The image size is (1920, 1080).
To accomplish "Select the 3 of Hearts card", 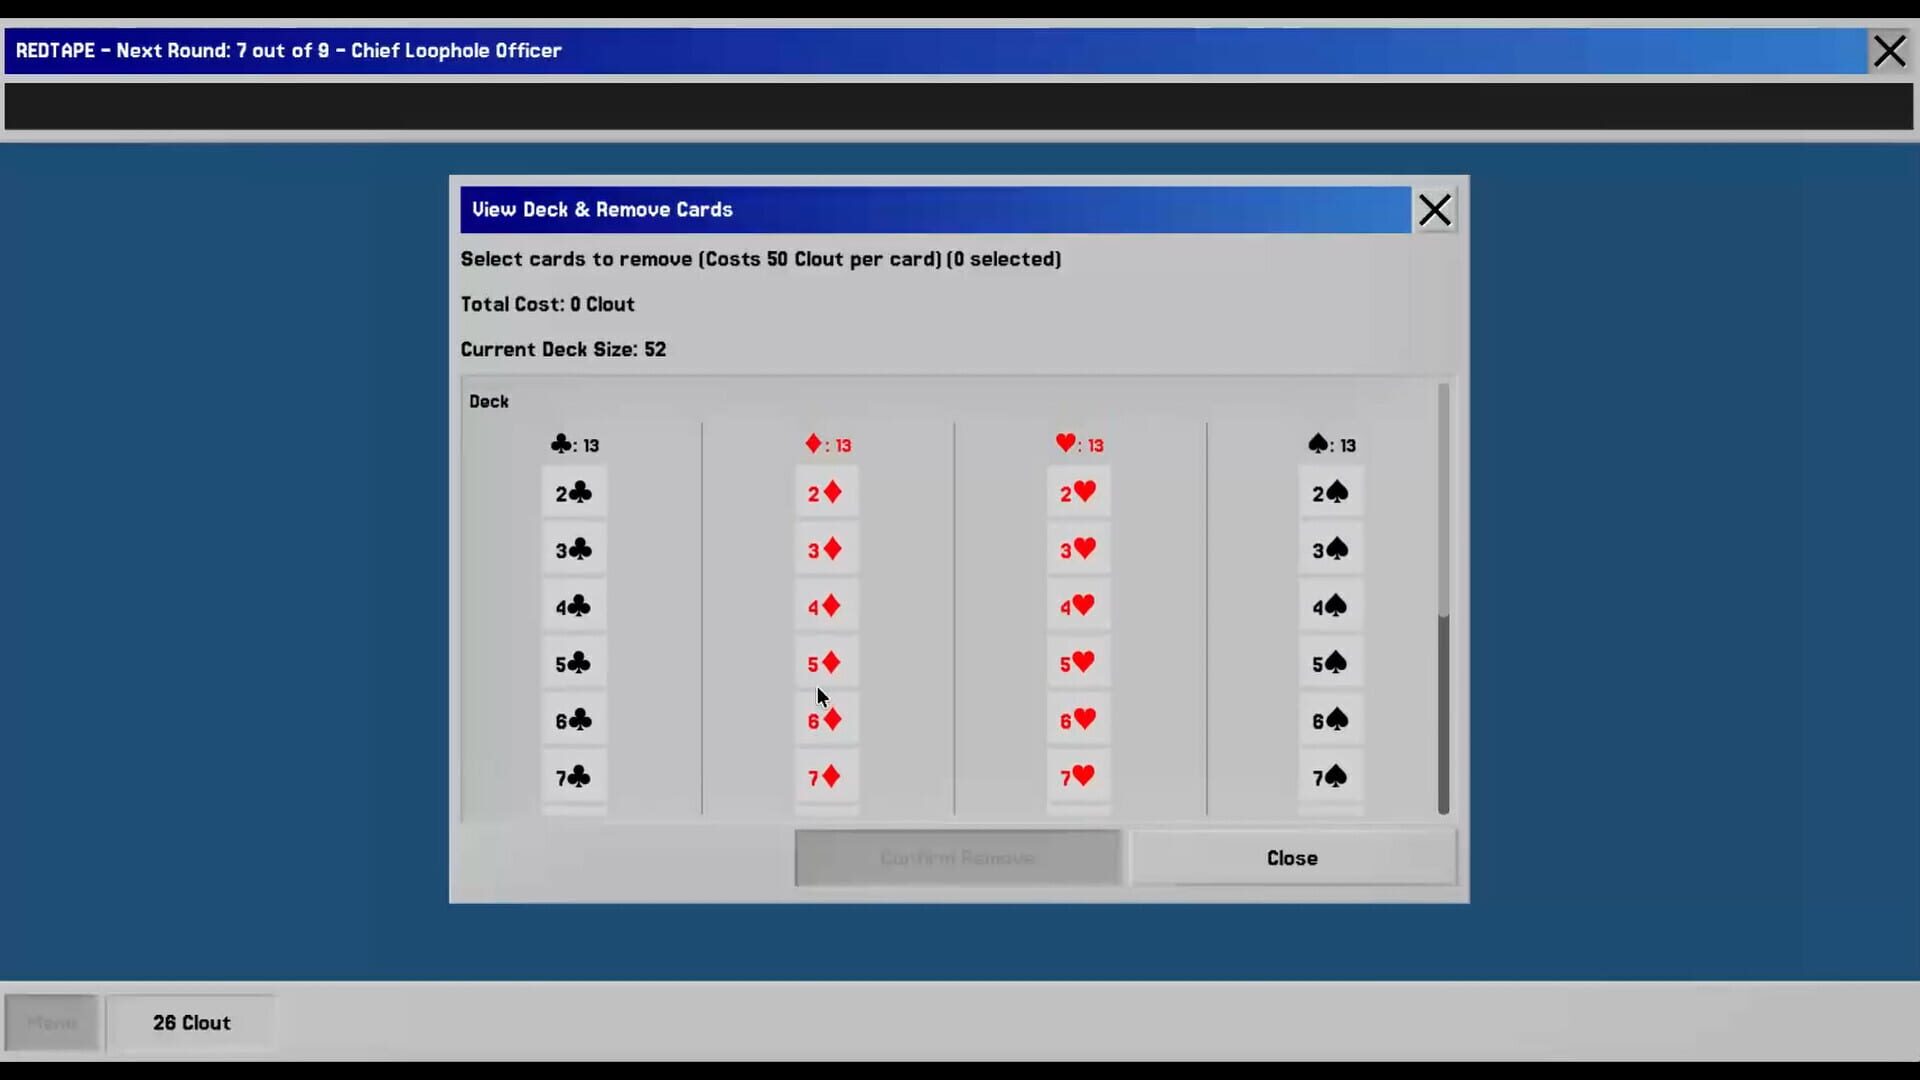I will 1078,549.
